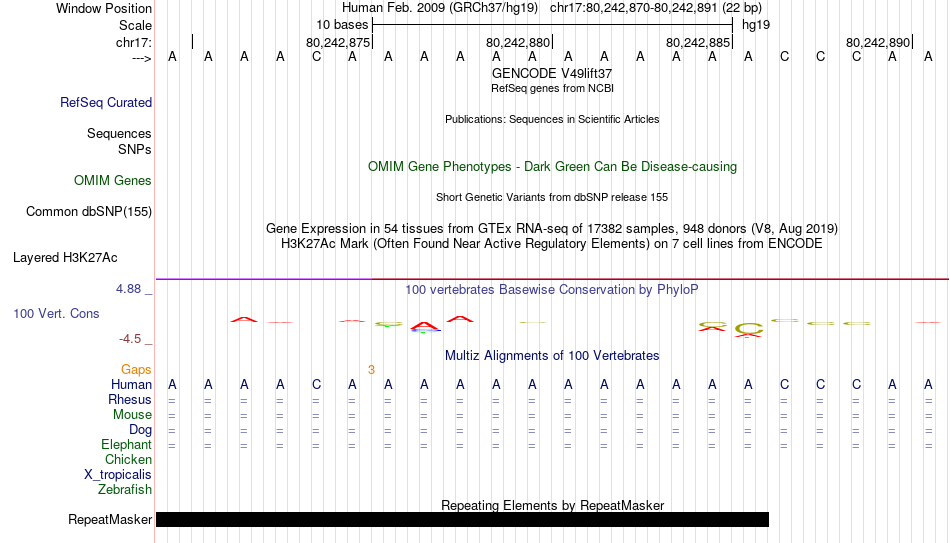Select the Layered H3K27Ac track label

[x=65, y=258]
